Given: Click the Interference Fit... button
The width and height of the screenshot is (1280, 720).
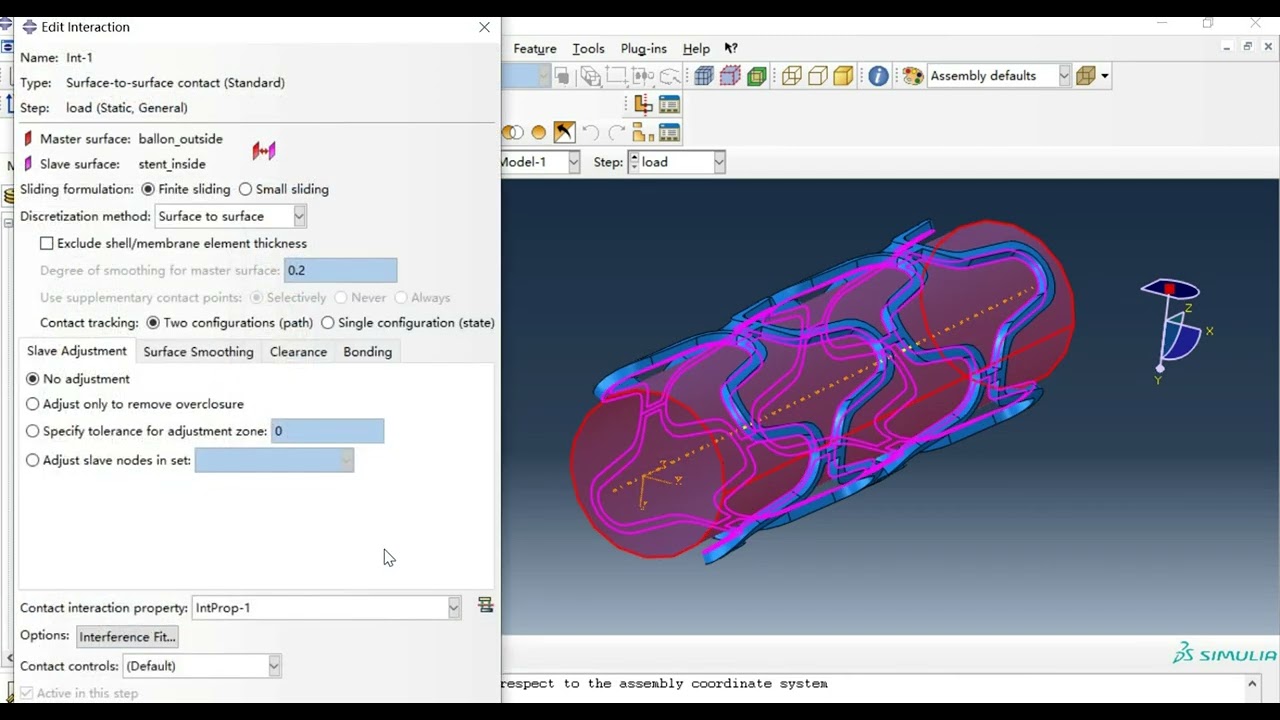Looking at the screenshot, I should point(127,637).
